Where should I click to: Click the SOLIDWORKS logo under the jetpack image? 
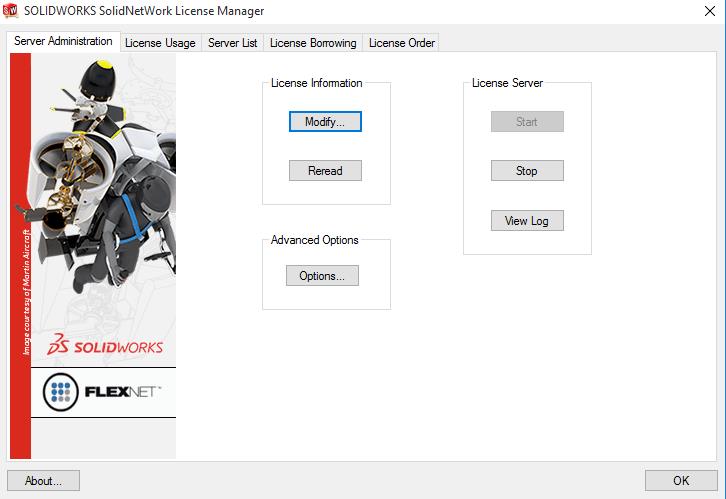(110, 347)
